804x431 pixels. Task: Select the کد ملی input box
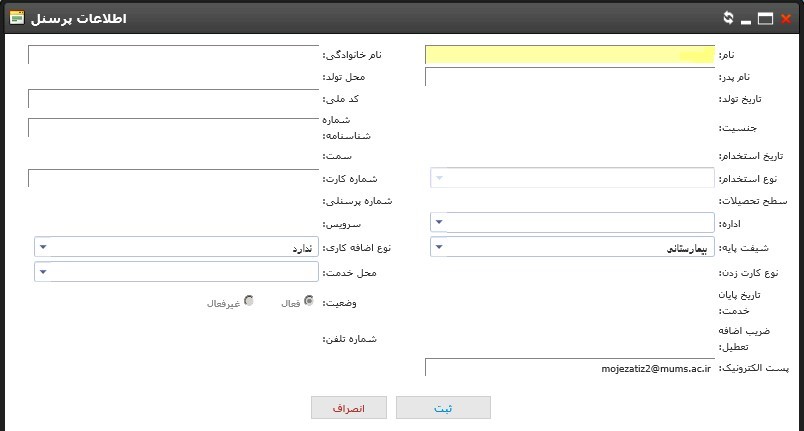click(172, 98)
